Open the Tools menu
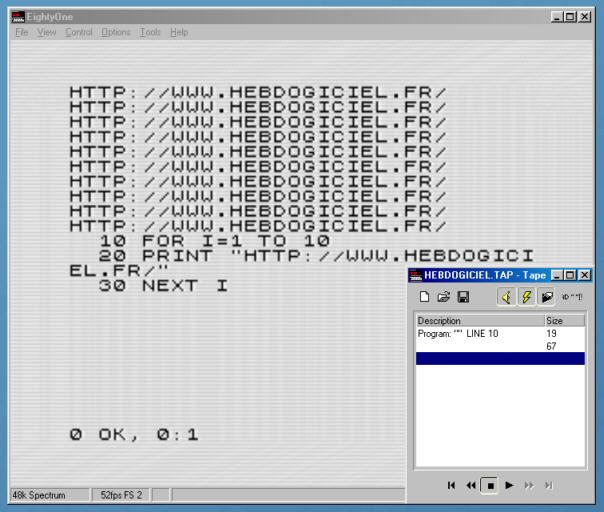The height and width of the screenshot is (512, 604). coord(150,32)
